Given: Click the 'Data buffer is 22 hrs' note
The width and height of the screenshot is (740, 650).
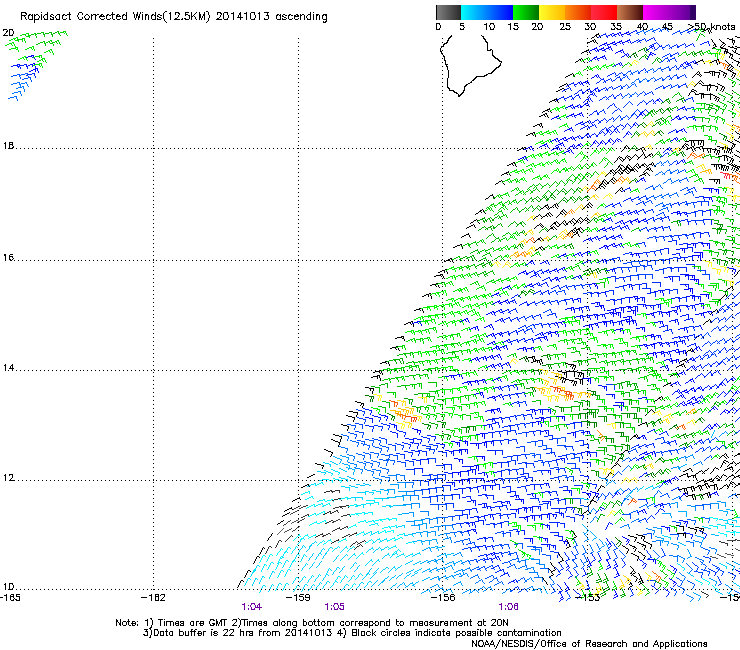Looking at the screenshot, I should click(x=204, y=633).
